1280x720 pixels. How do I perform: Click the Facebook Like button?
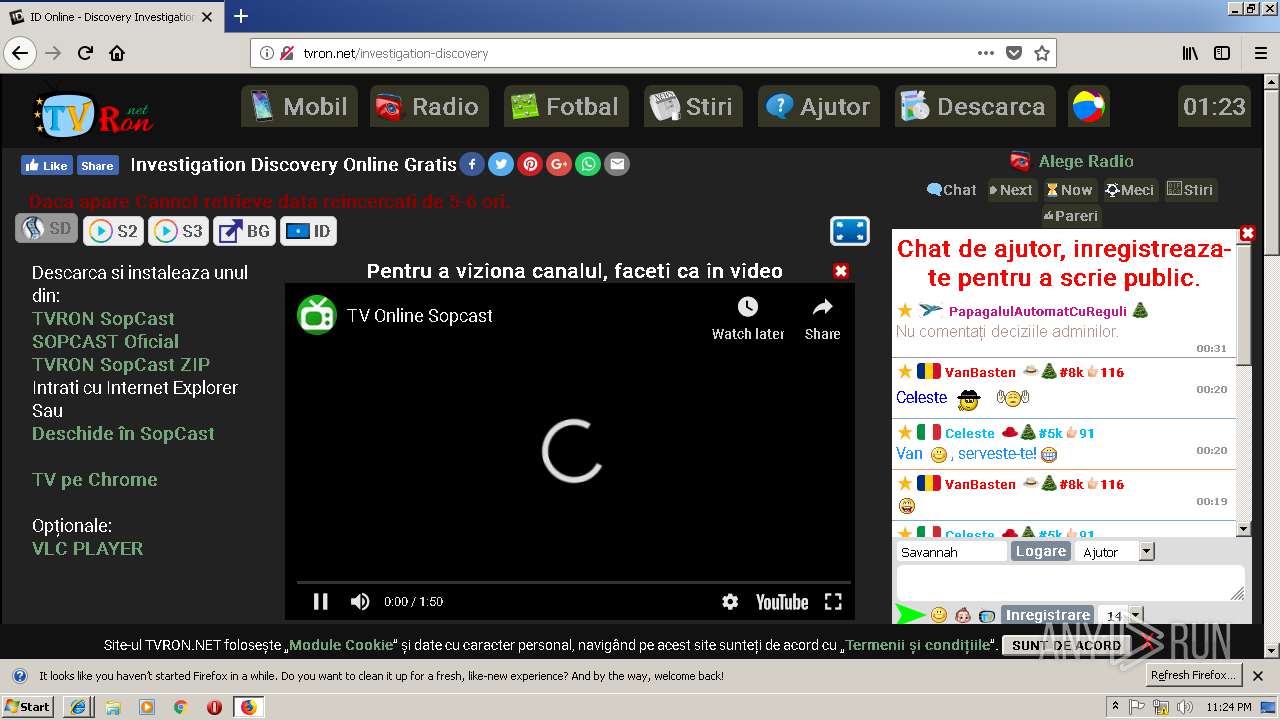pos(47,165)
